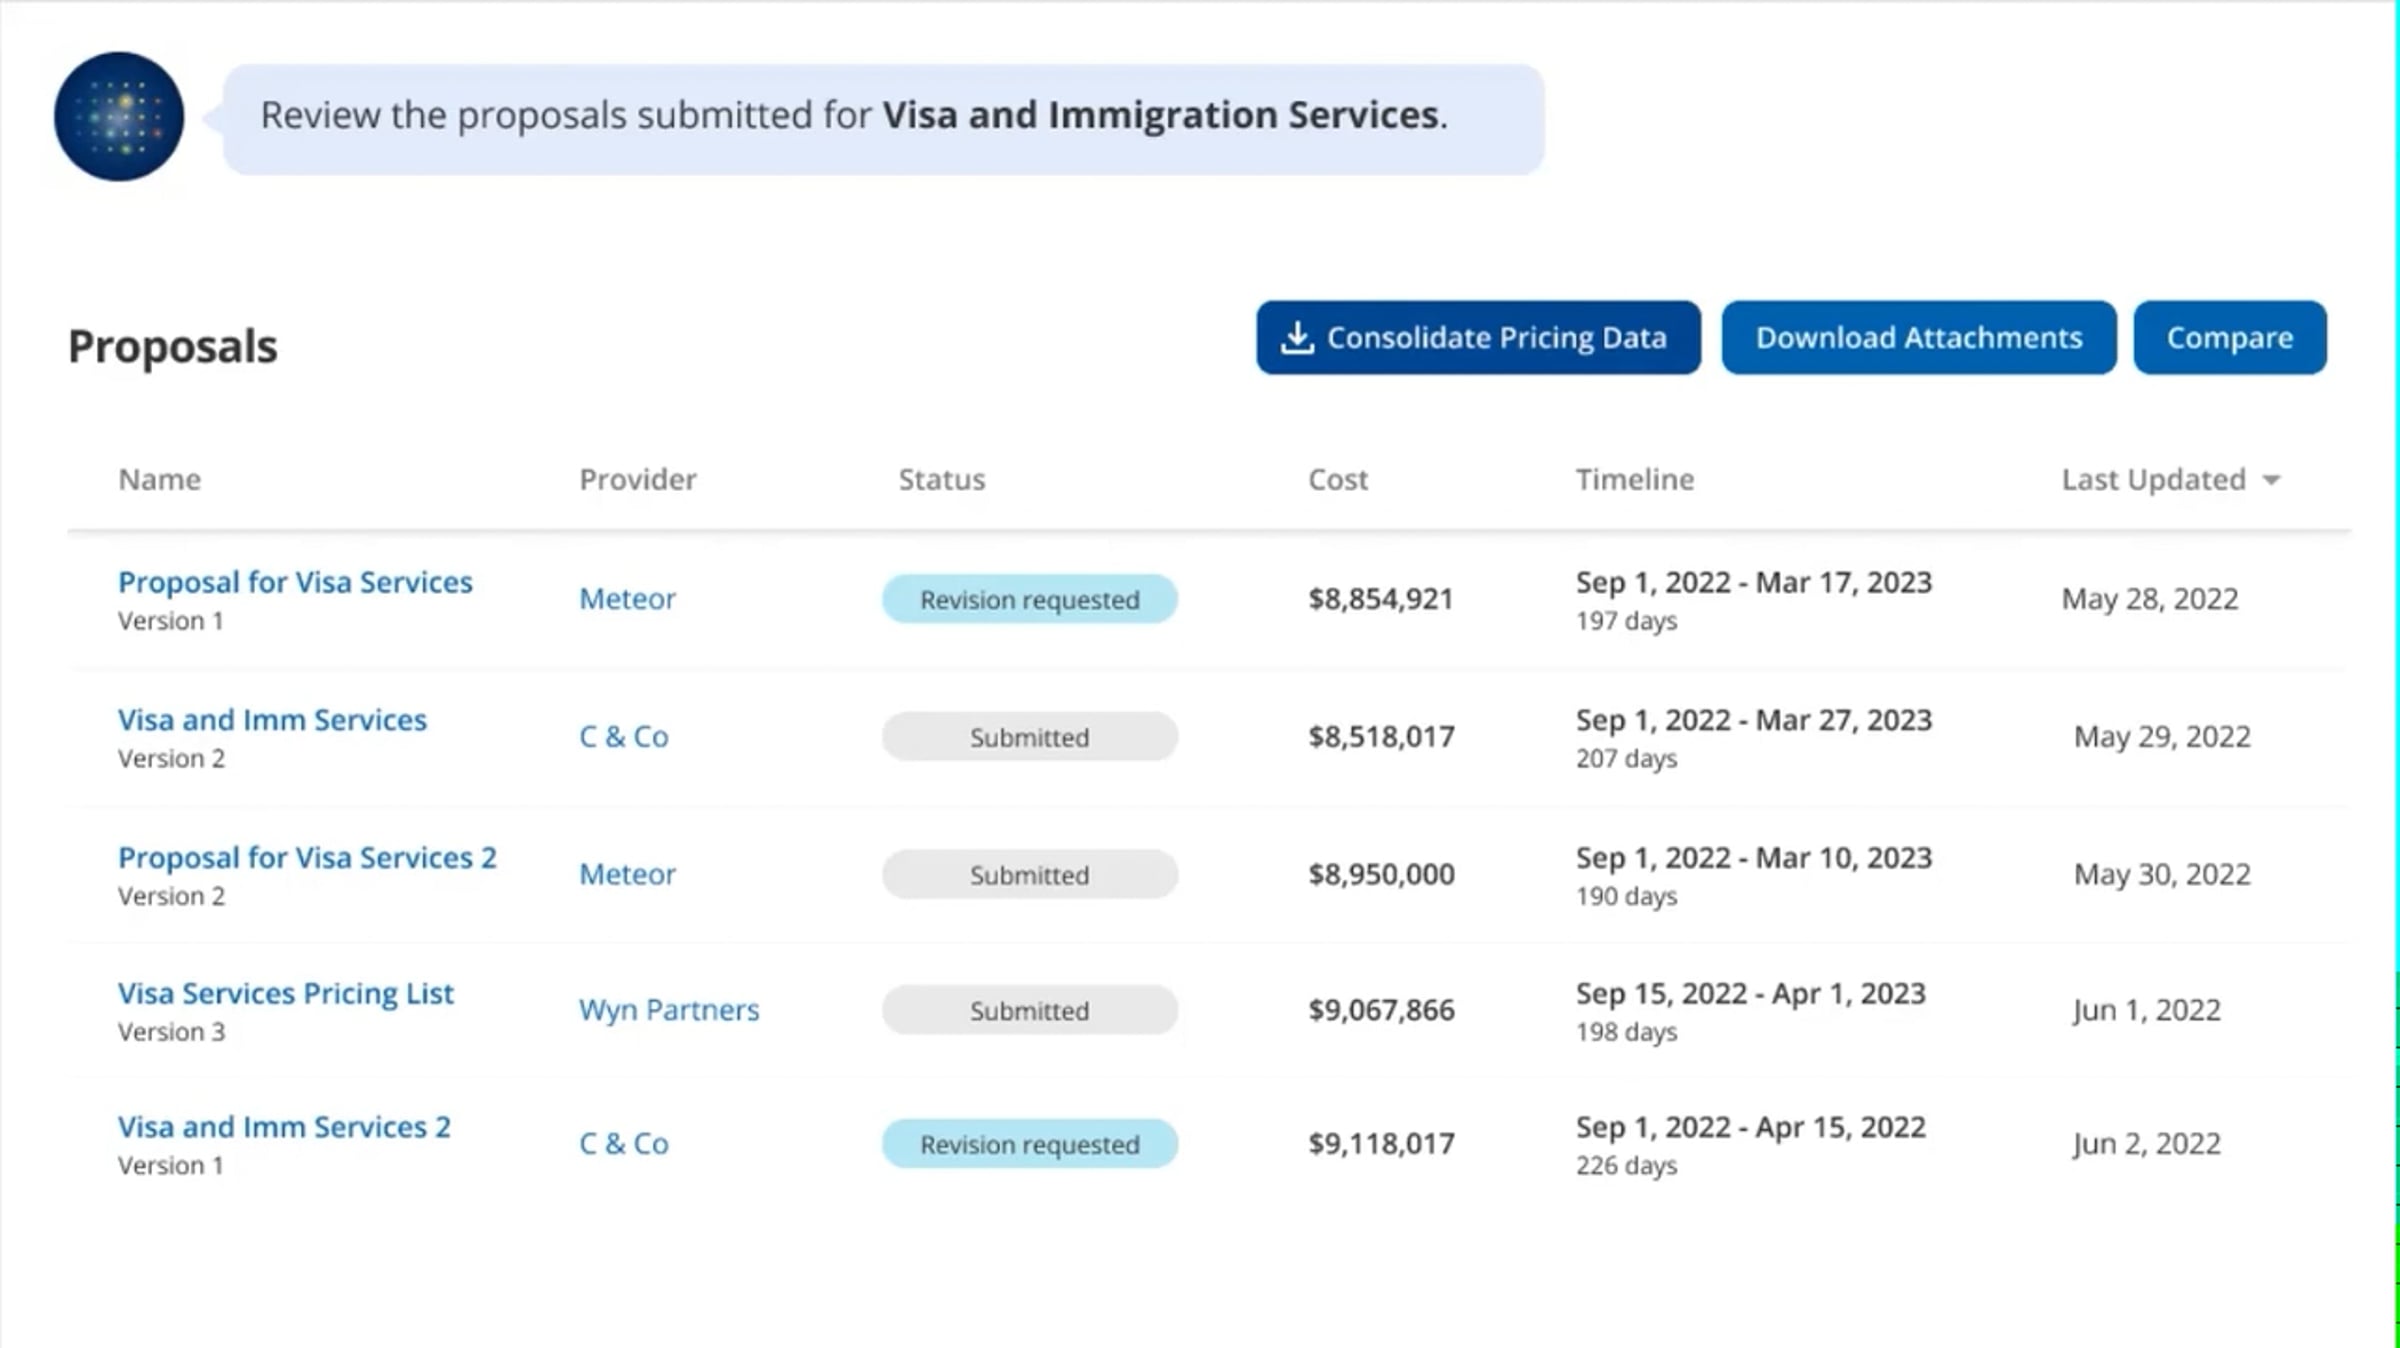Click Submitted badge for Wyn Partners proposal
The height and width of the screenshot is (1348, 2400).
click(1029, 1010)
